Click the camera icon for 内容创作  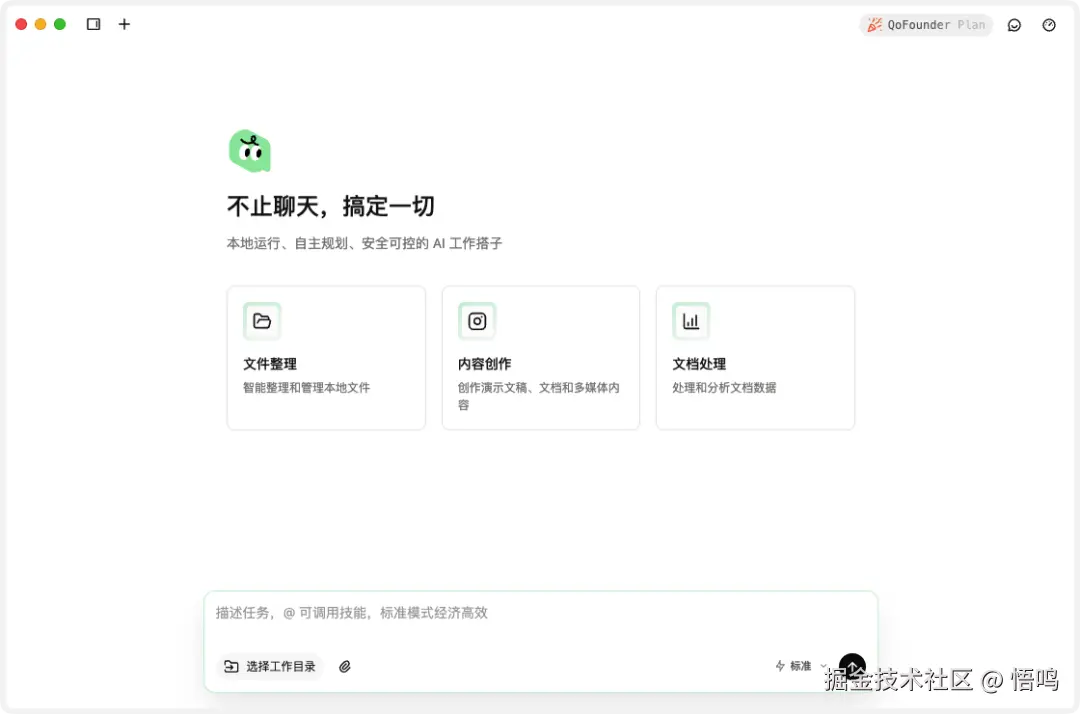click(477, 321)
